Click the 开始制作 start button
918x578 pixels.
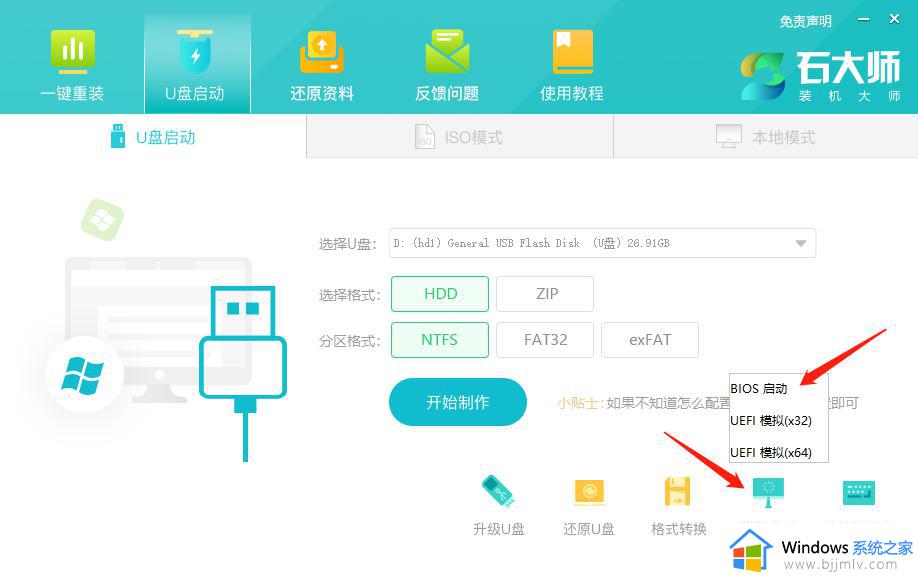click(458, 402)
